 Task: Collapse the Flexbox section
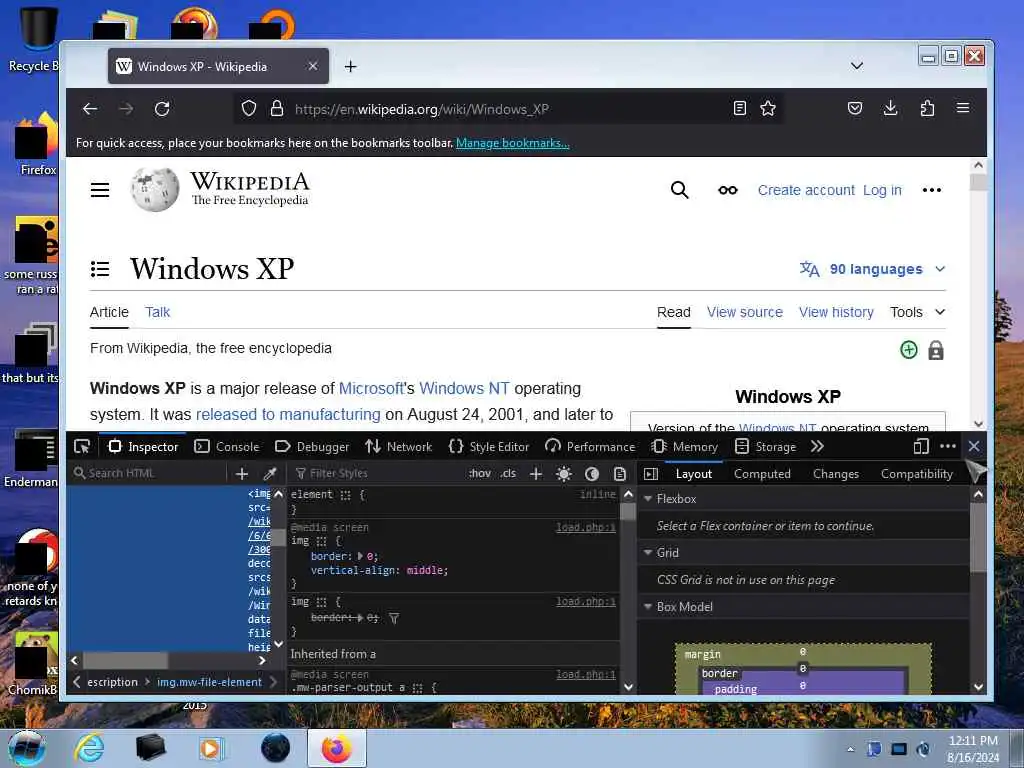(648, 499)
